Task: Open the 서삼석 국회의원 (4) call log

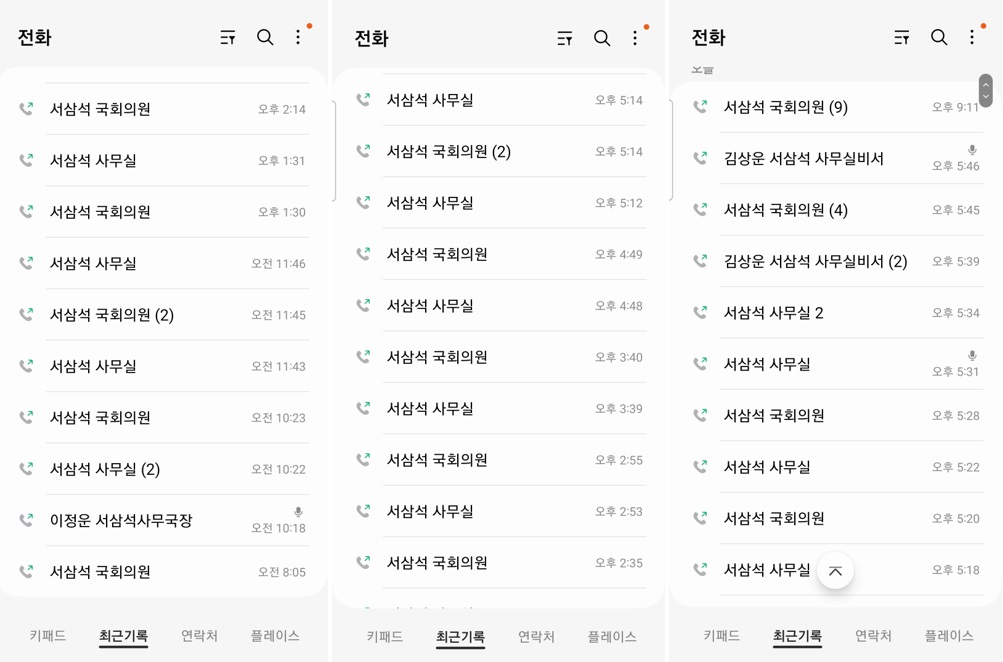Action: click(785, 210)
